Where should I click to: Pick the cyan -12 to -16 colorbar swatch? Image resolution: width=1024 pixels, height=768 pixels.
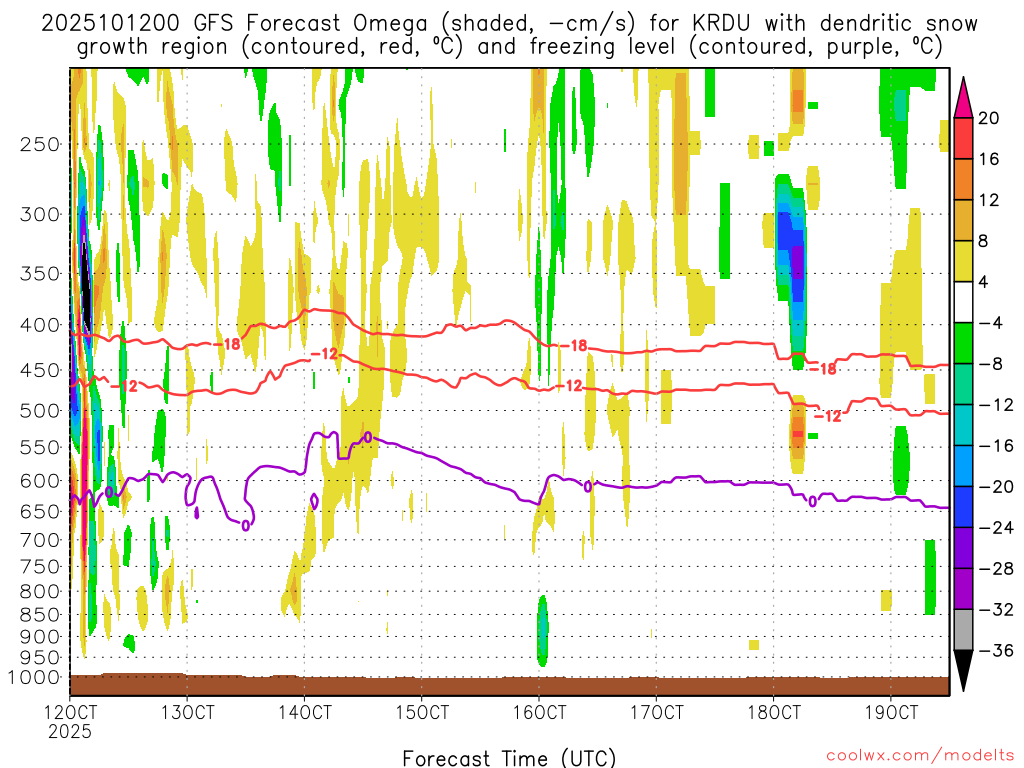(963, 424)
